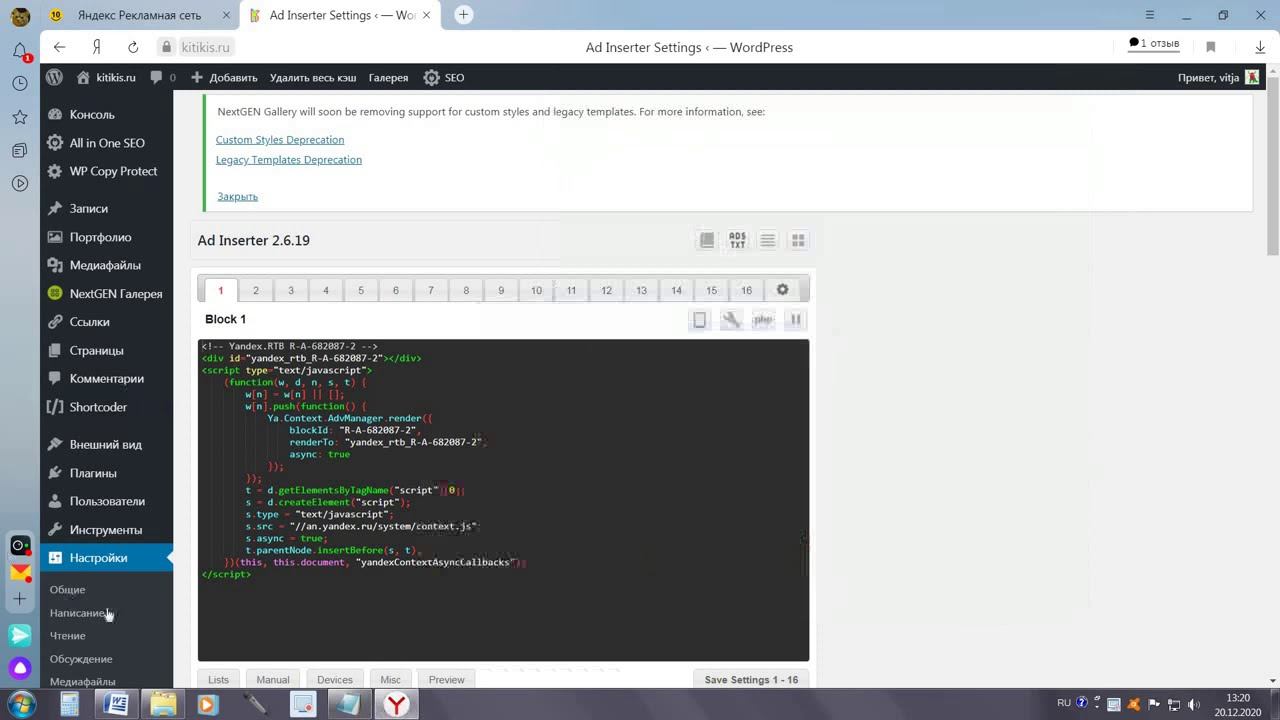Select block tab 5

[361, 290]
